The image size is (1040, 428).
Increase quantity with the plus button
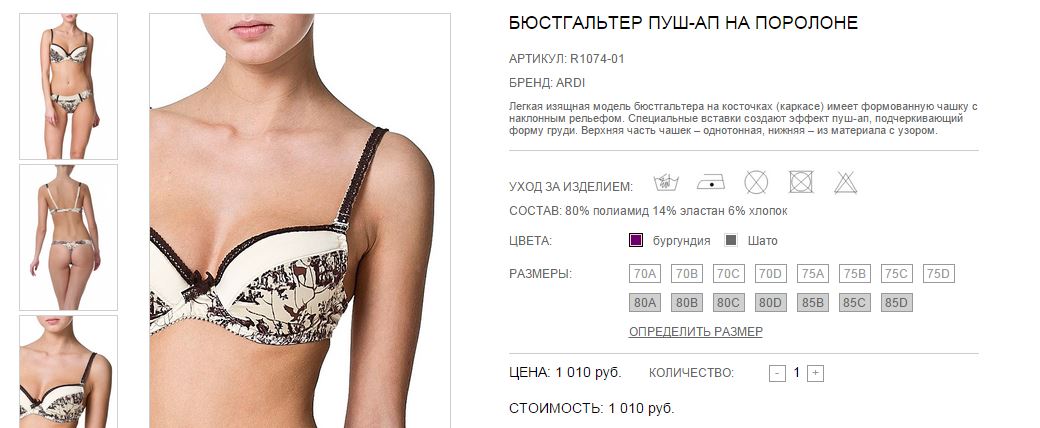816,374
